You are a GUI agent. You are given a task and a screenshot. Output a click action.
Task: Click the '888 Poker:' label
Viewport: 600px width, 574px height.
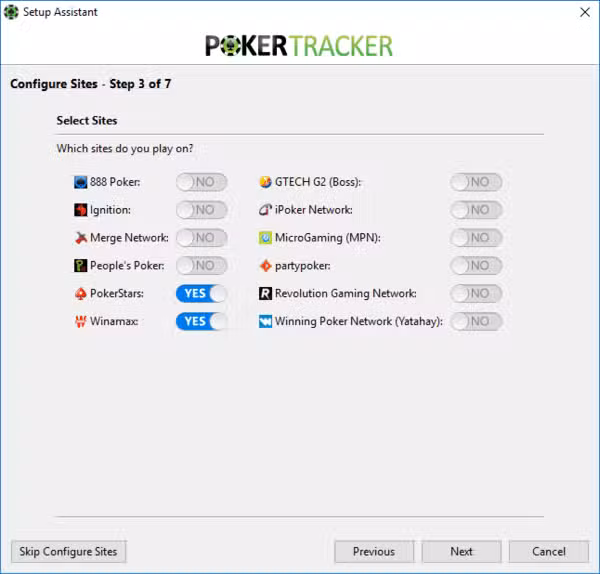[115, 182]
